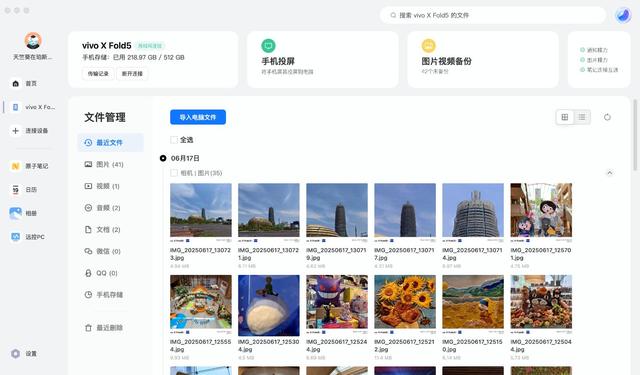The height and width of the screenshot is (375, 640).
Task: Click the 06月17日 date heading
Action: tap(185, 158)
